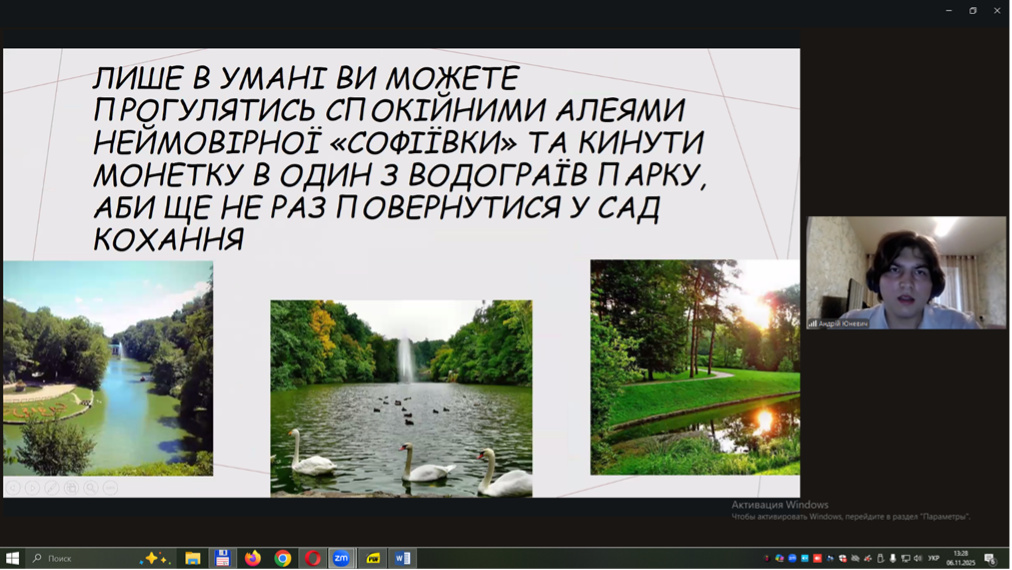Screen dimensions: 1012x570
Task: Open more slideshow options (ellipsis)
Action: click(x=111, y=487)
